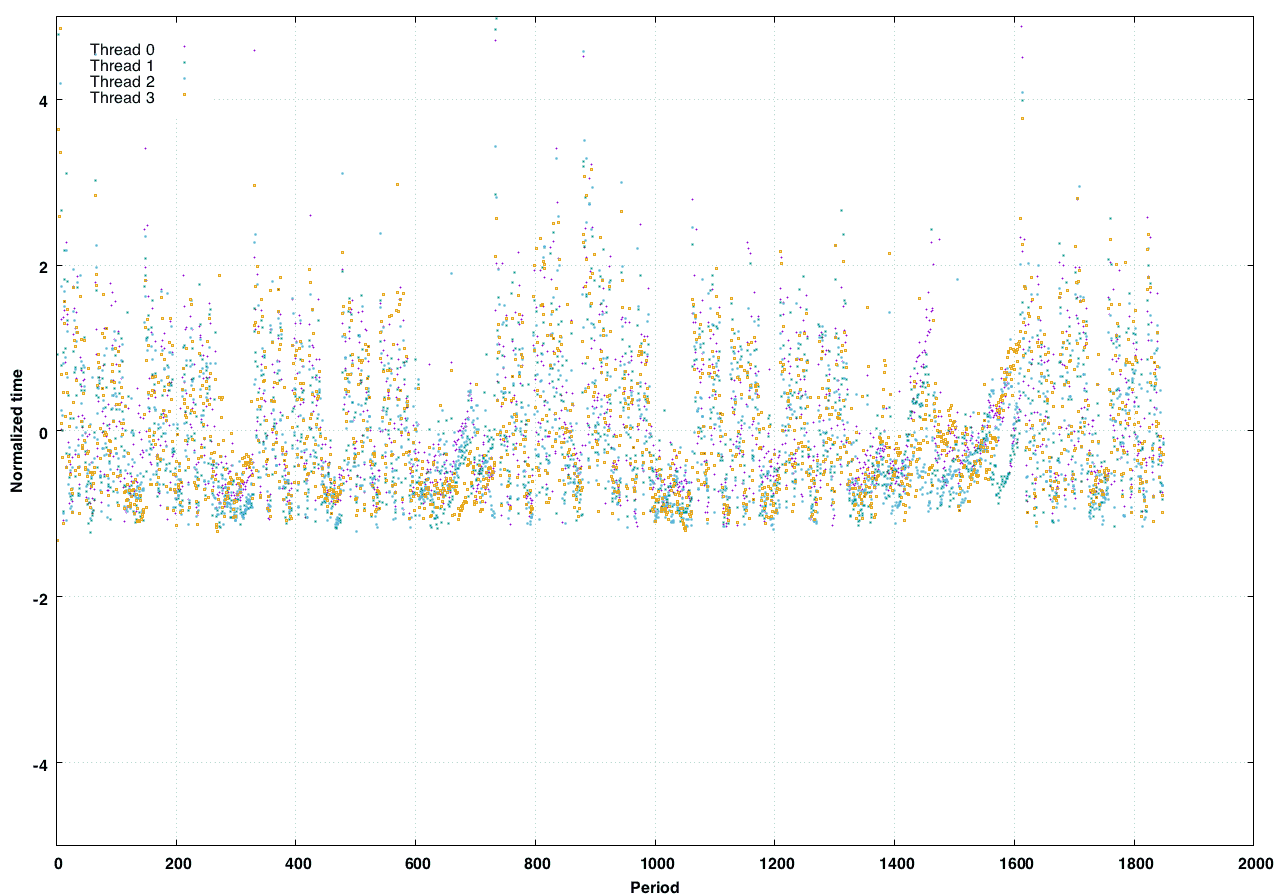Screen dimensions: 1280x896
Task: Click the Thread 1 green legend marker
Action: (x=185, y=63)
